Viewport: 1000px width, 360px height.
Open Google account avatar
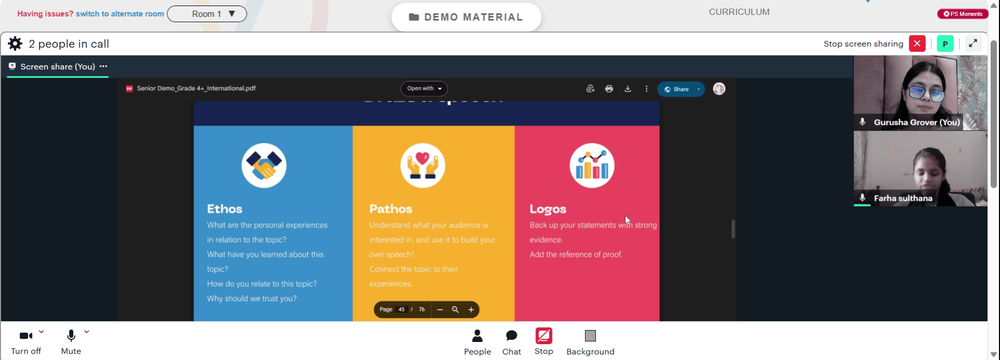pos(719,89)
